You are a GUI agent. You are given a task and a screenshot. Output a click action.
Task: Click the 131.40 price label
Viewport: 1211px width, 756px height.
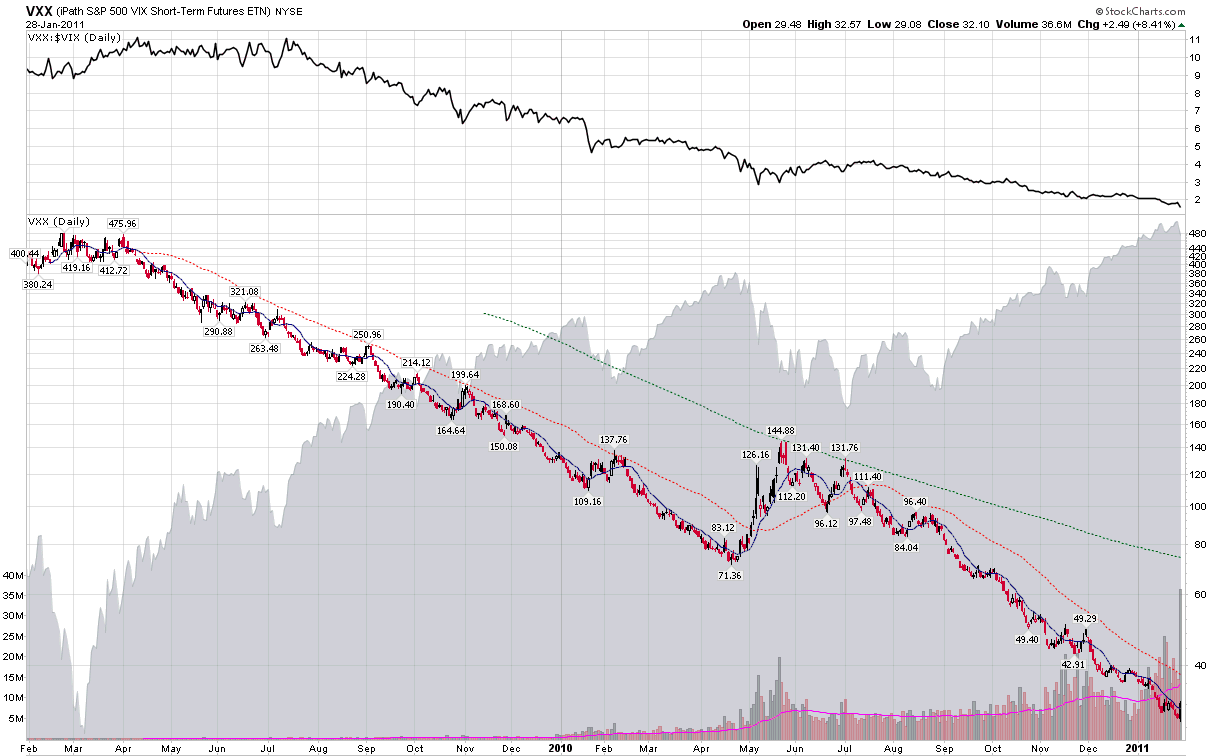[x=806, y=448]
